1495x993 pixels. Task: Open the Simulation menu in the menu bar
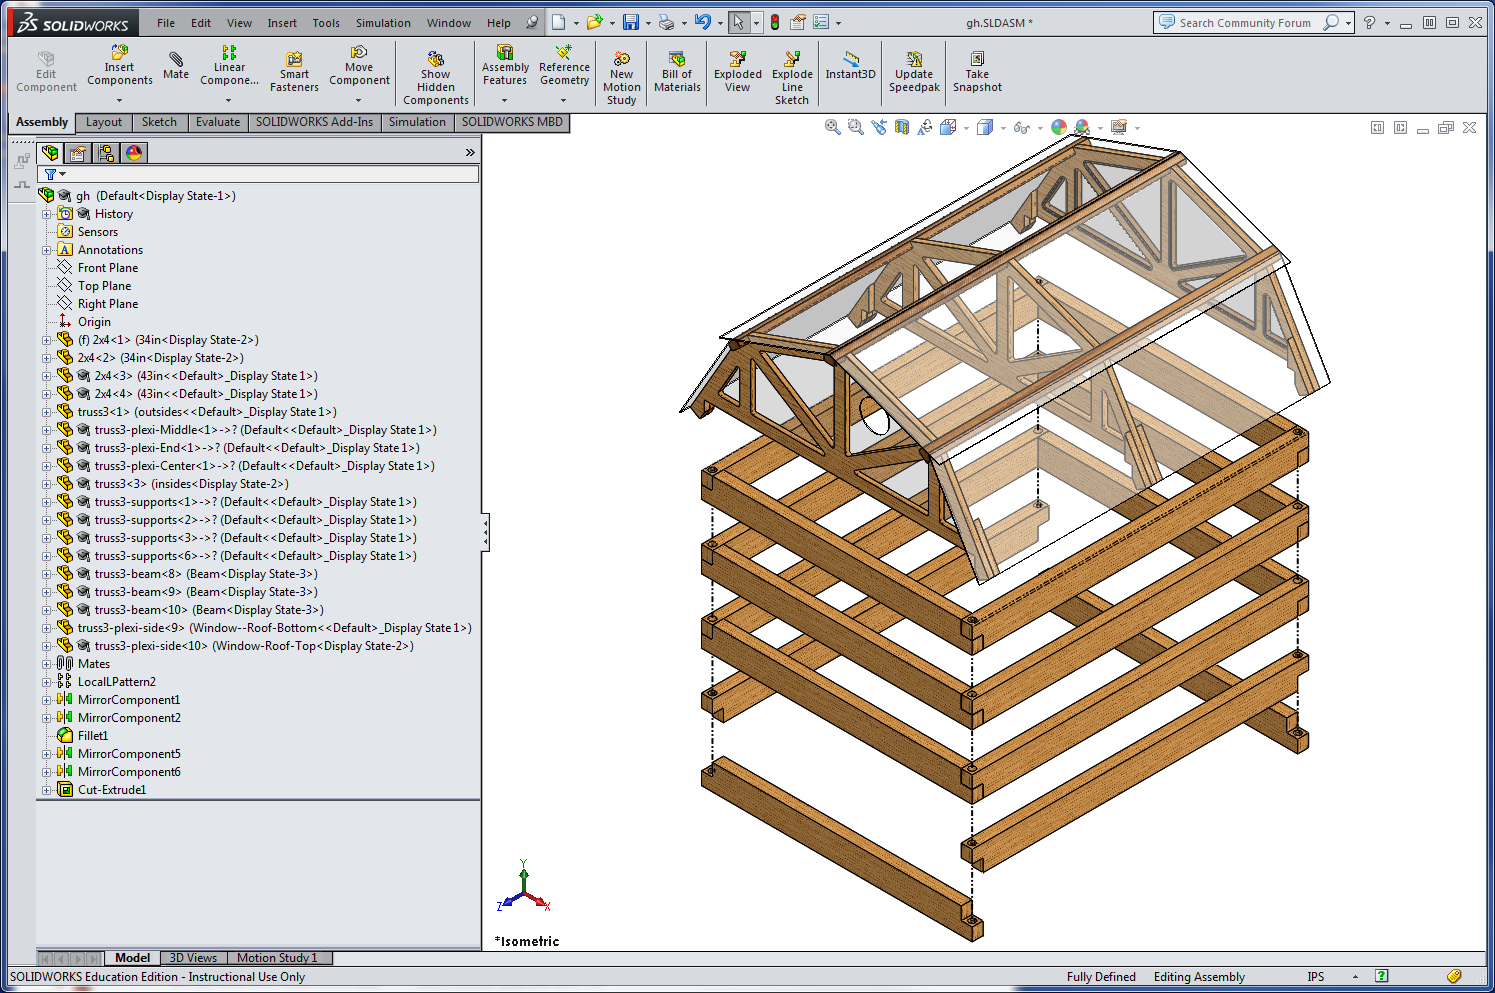click(x=383, y=23)
